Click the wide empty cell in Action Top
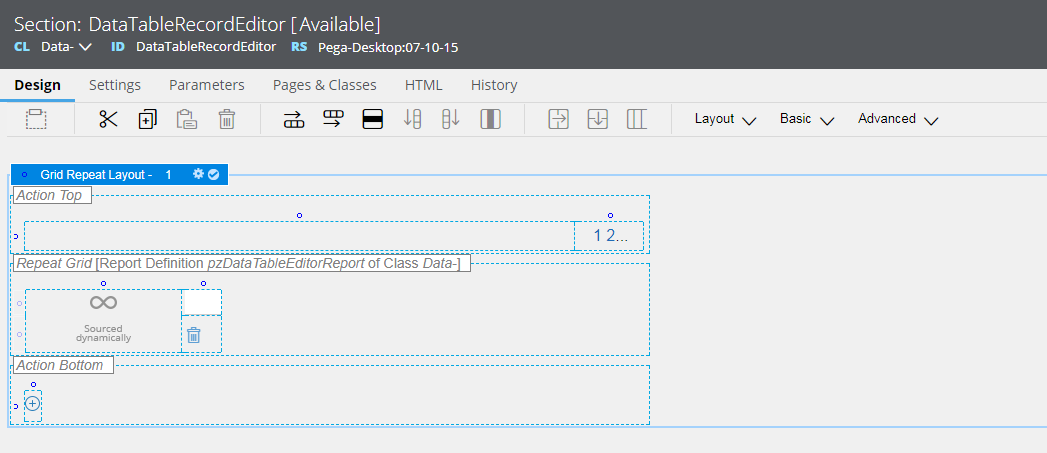Image resolution: width=1047 pixels, height=453 pixels. (x=299, y=236)
